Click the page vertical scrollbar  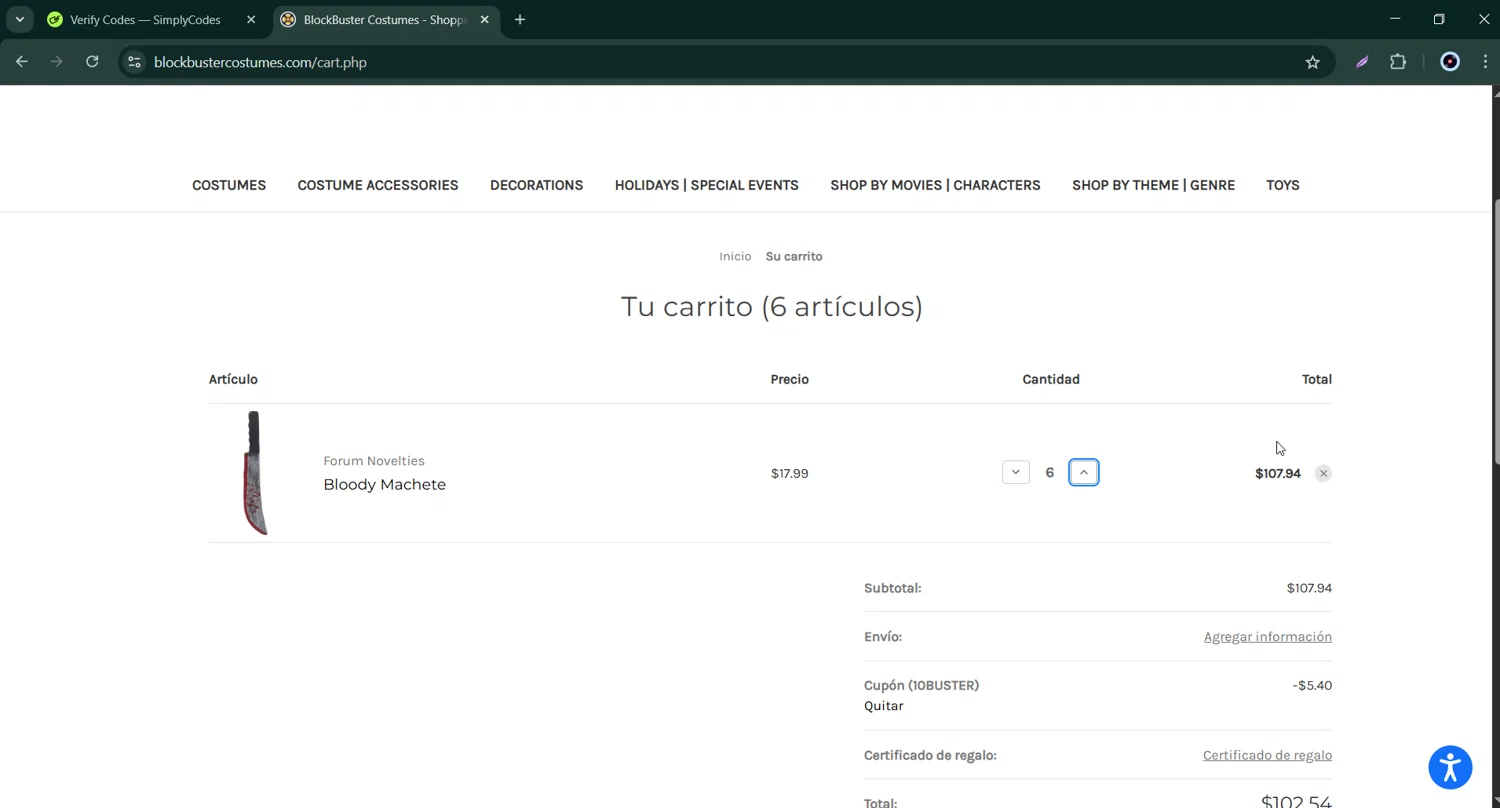tap(1495, 330)
